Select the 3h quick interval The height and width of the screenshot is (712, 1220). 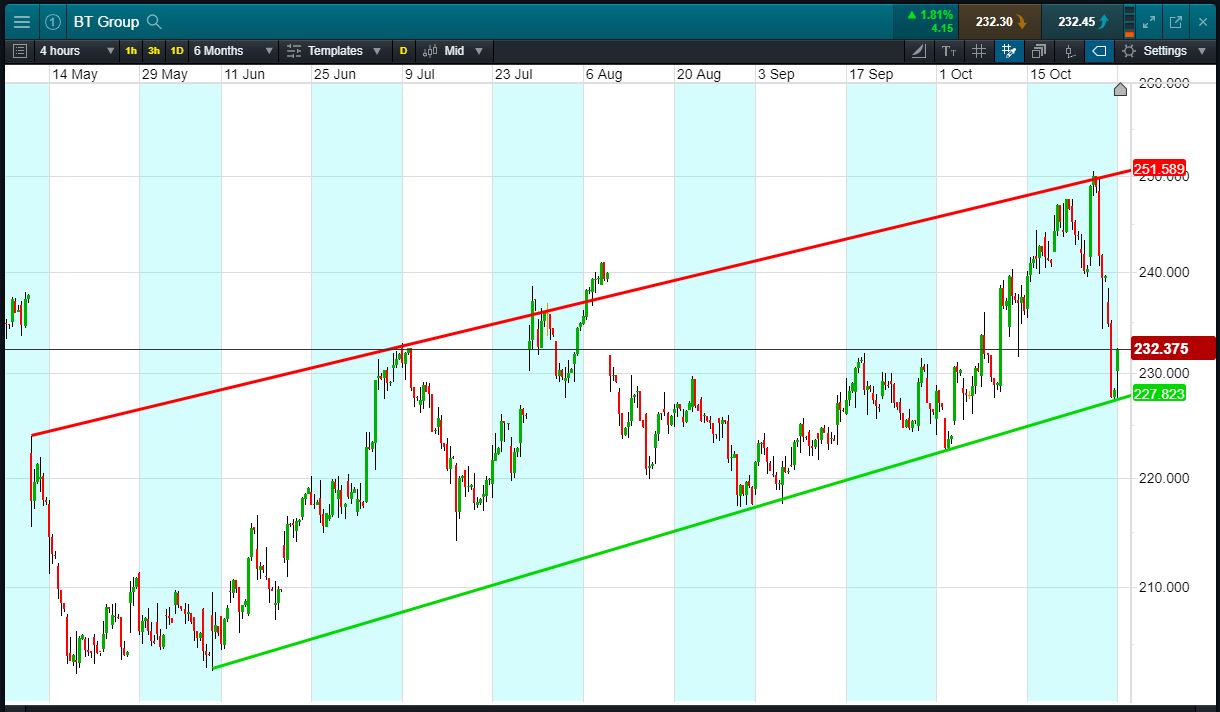click(154, 51)
